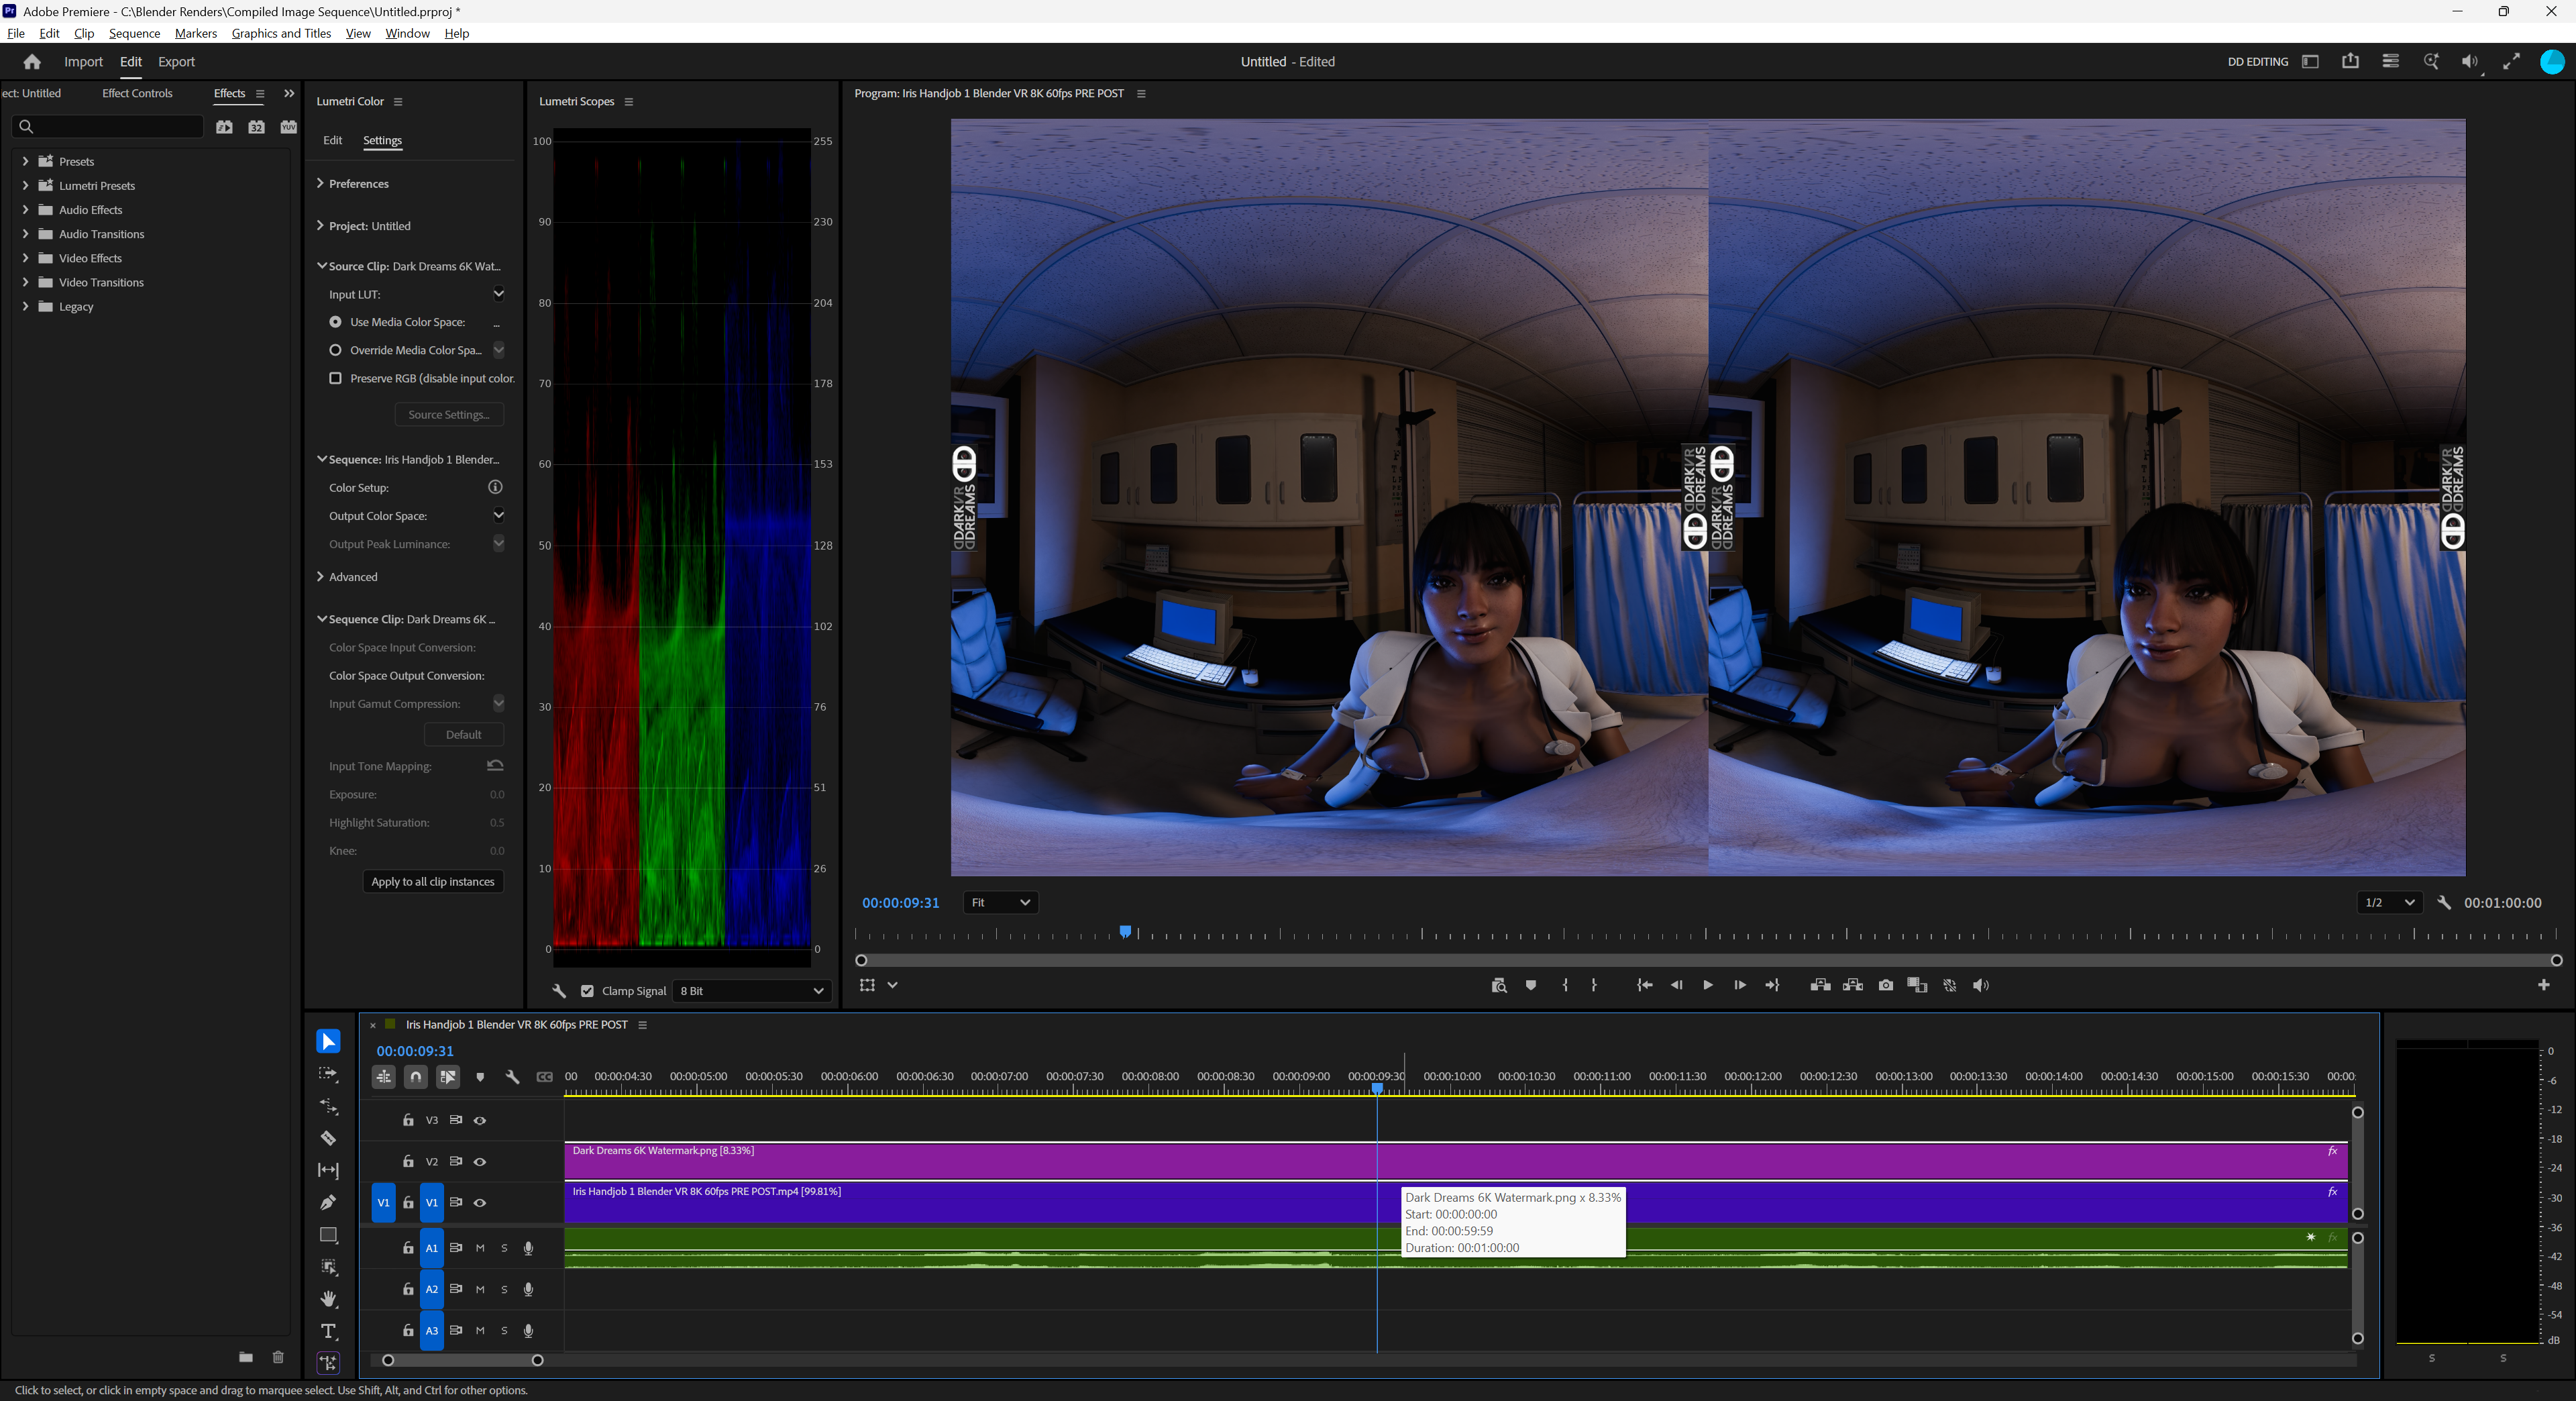The width and height of the screenshot is (2576, 1401).
Task: Create new bin in Effects panel
Action: click(245, 1357)
